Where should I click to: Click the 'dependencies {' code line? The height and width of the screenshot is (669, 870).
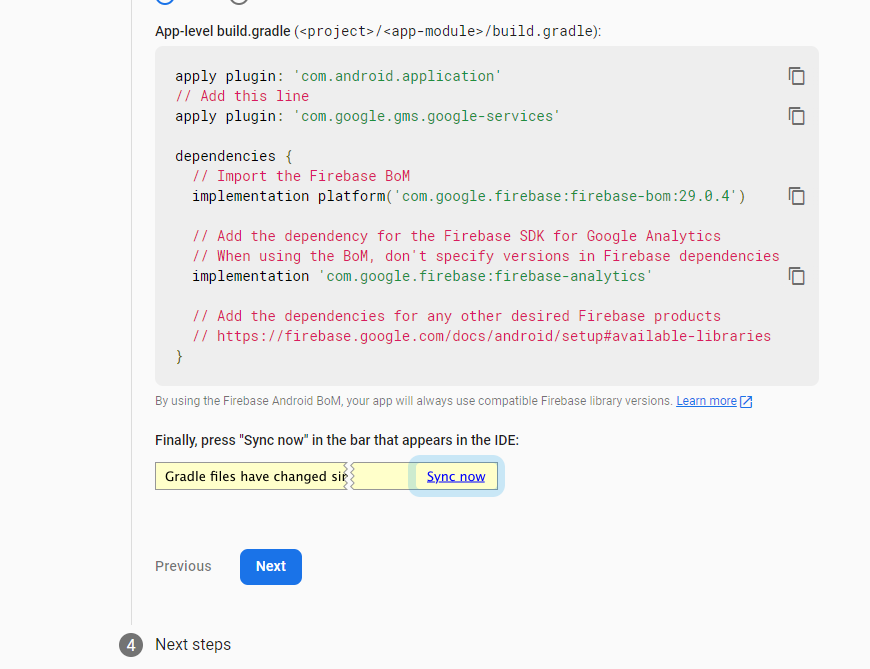[234, 156]
